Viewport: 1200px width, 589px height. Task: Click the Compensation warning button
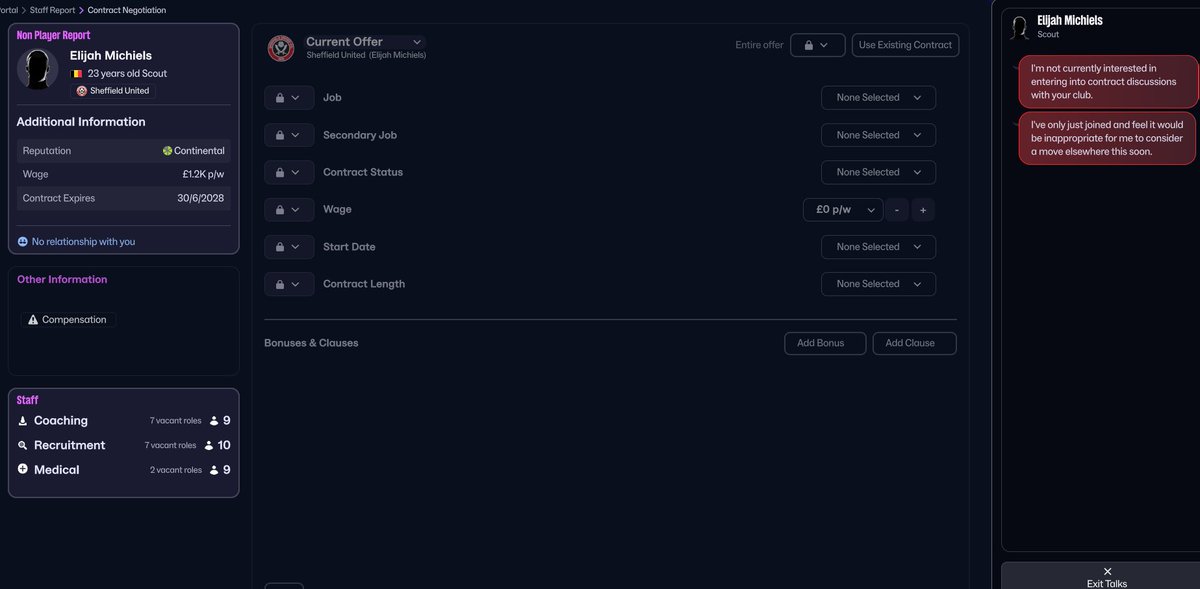click(x=68, y=320)
